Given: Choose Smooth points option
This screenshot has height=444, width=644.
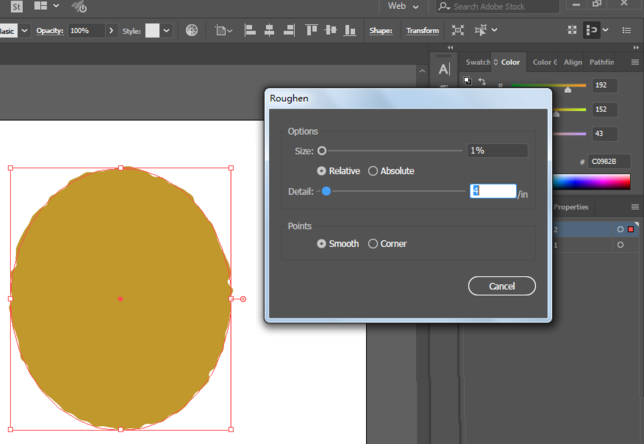Looking at the screenshot, I should (x=322, y=243).
